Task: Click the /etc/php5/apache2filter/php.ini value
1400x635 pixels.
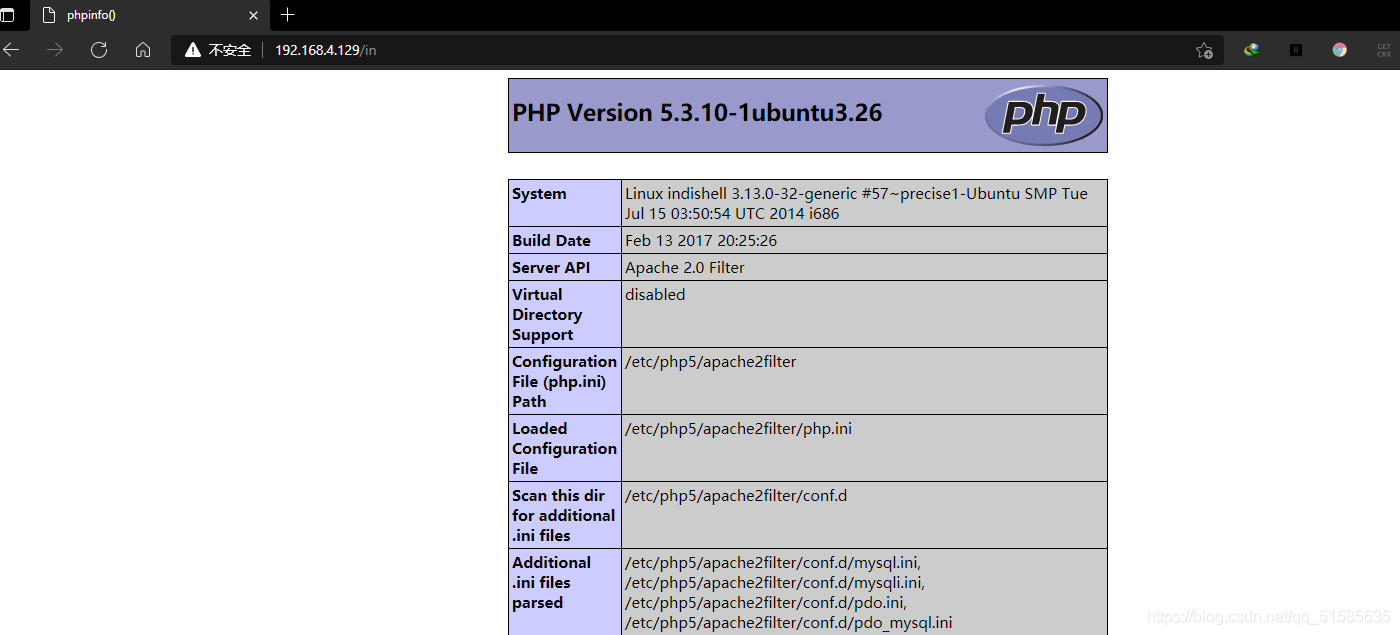Action: click(738, 429)
